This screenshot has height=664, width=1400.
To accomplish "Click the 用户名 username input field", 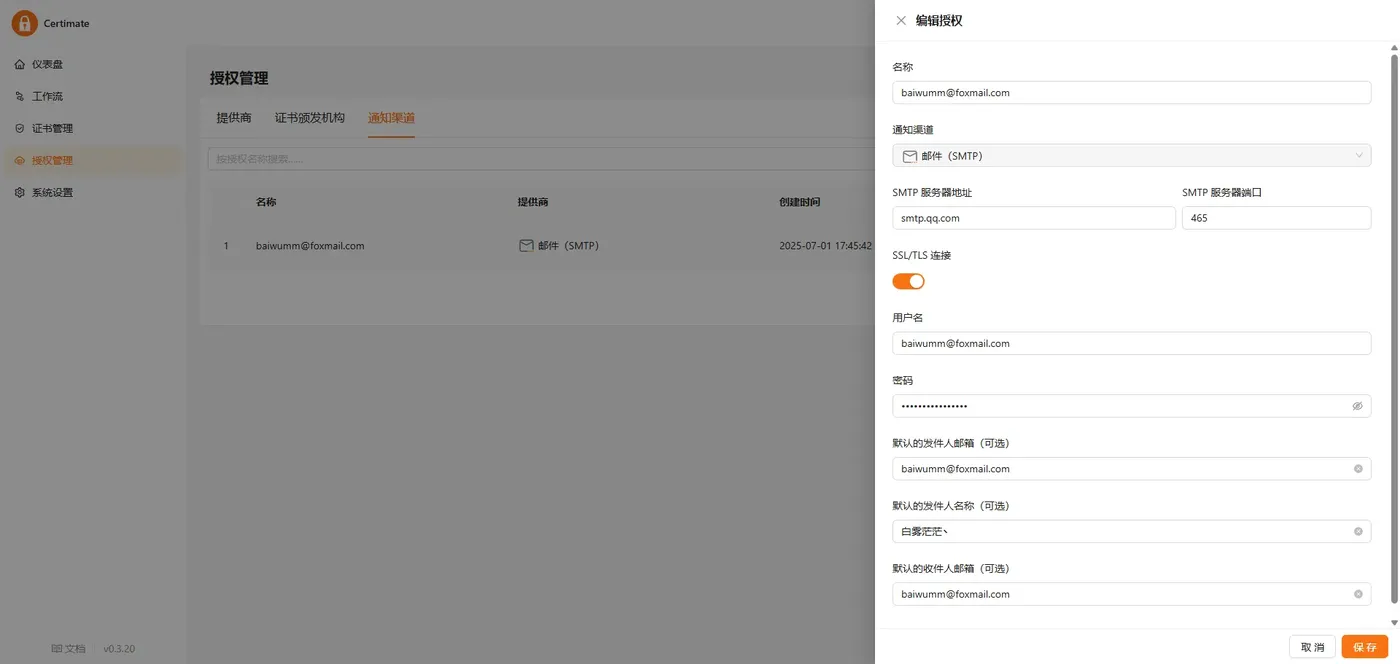I will click(1131, 343).
